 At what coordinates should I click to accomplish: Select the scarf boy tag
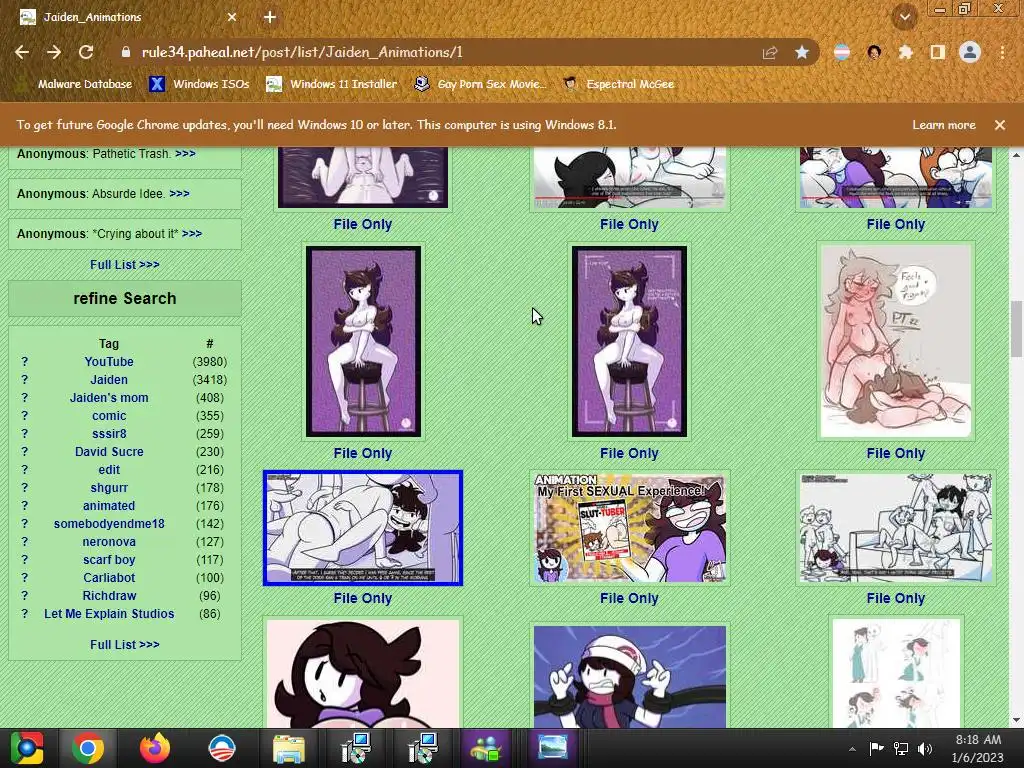pos(109,560)
